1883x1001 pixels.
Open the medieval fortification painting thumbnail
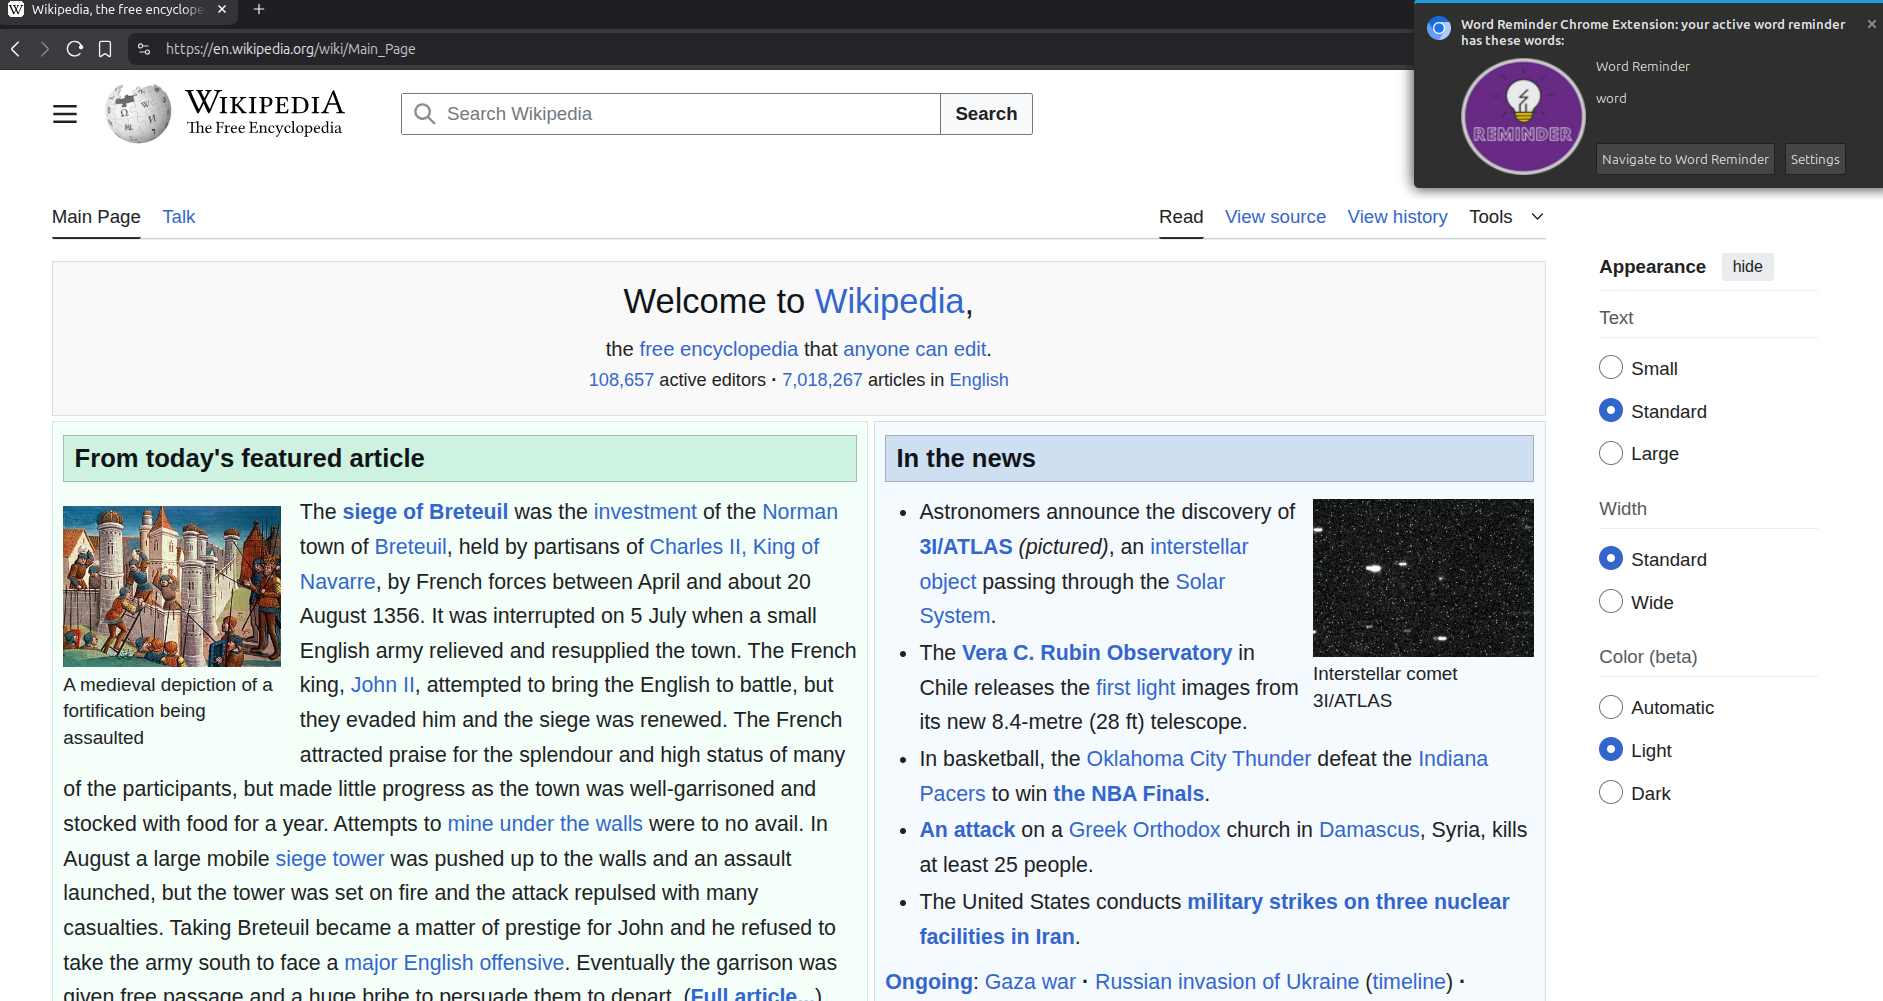click(x=172, y=586)
